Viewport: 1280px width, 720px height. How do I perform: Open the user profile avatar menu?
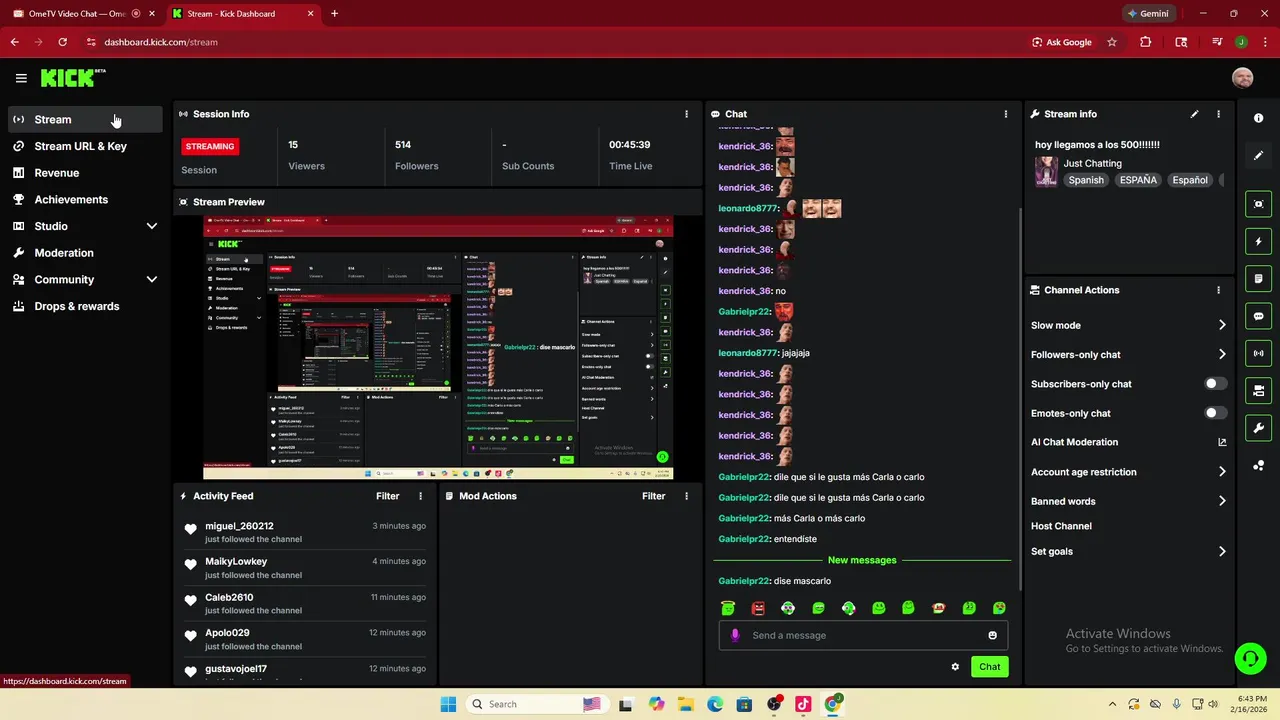coord(1242,78)
